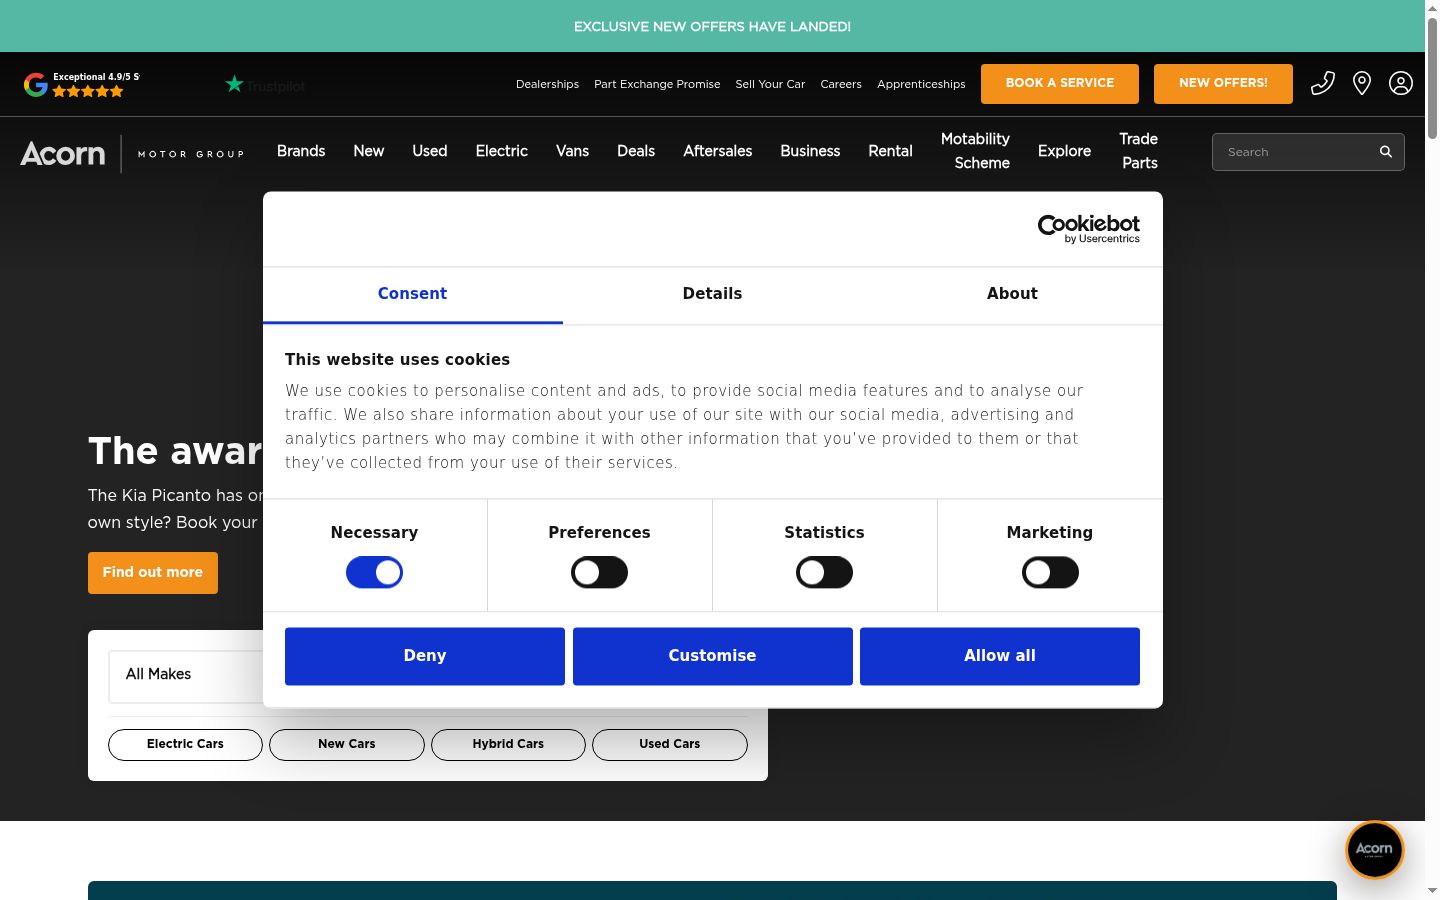
Task: Open the Electric menu
Action: pyautogui.click(x=502, y=151)
